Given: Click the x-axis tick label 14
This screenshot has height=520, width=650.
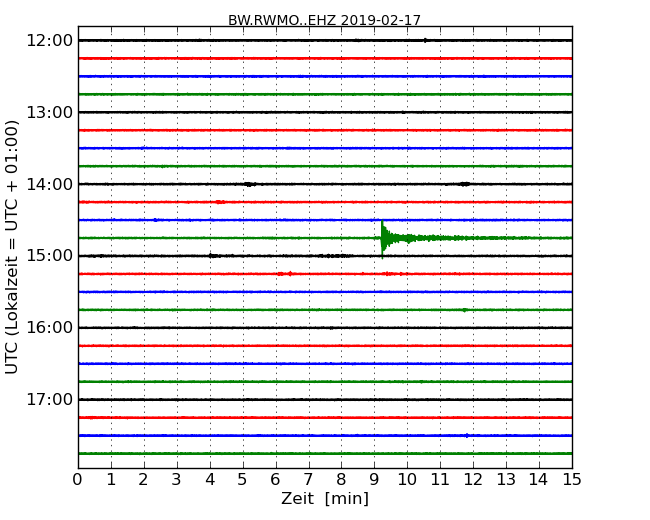Looking at the screenshot, I should pos(539,480).
